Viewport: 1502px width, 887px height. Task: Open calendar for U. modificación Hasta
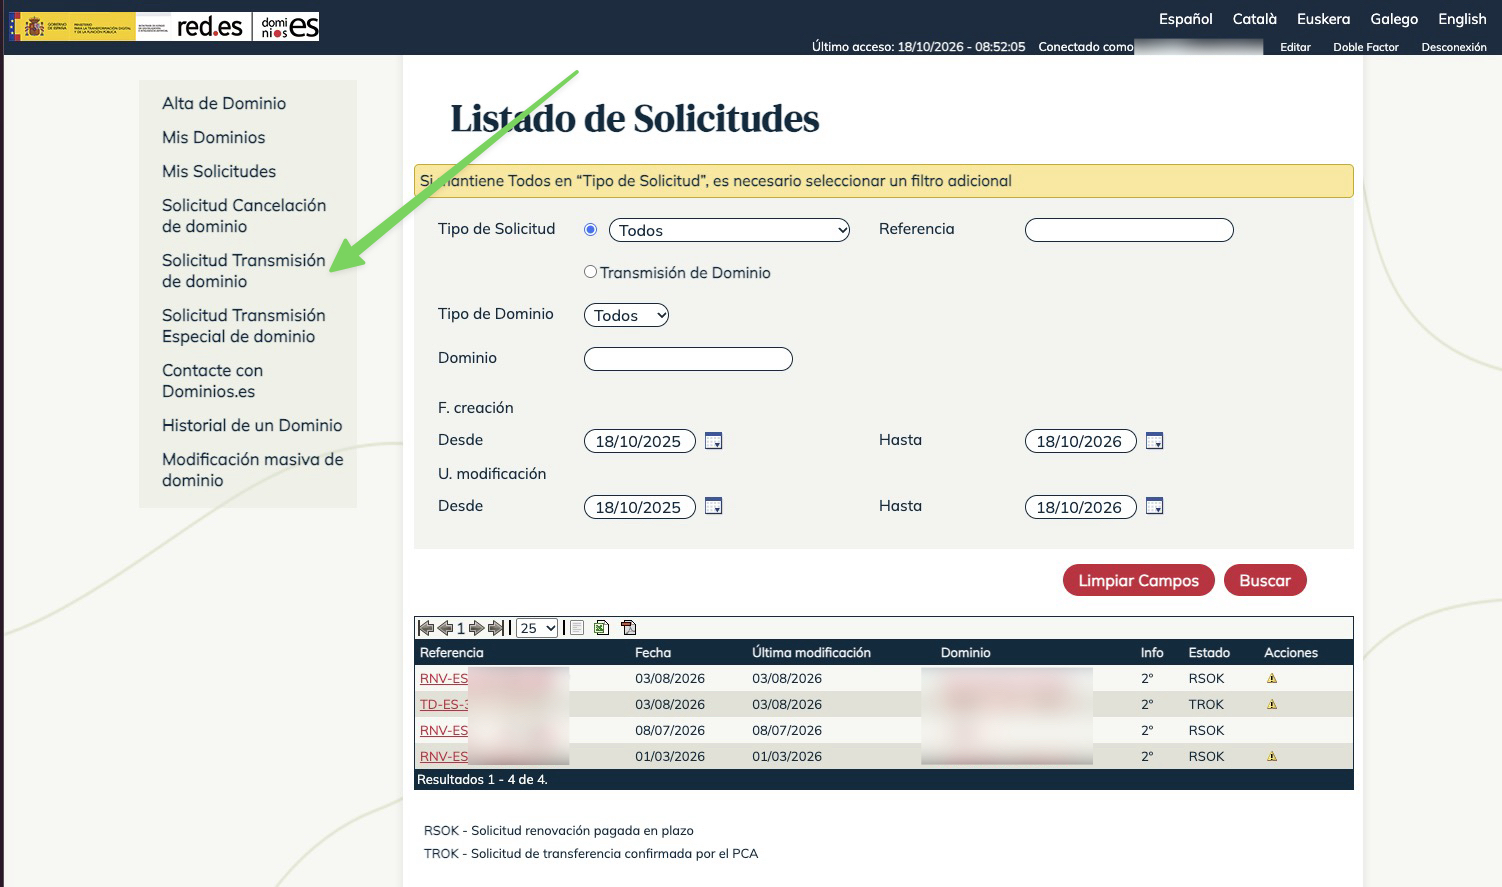(1154, 506)
